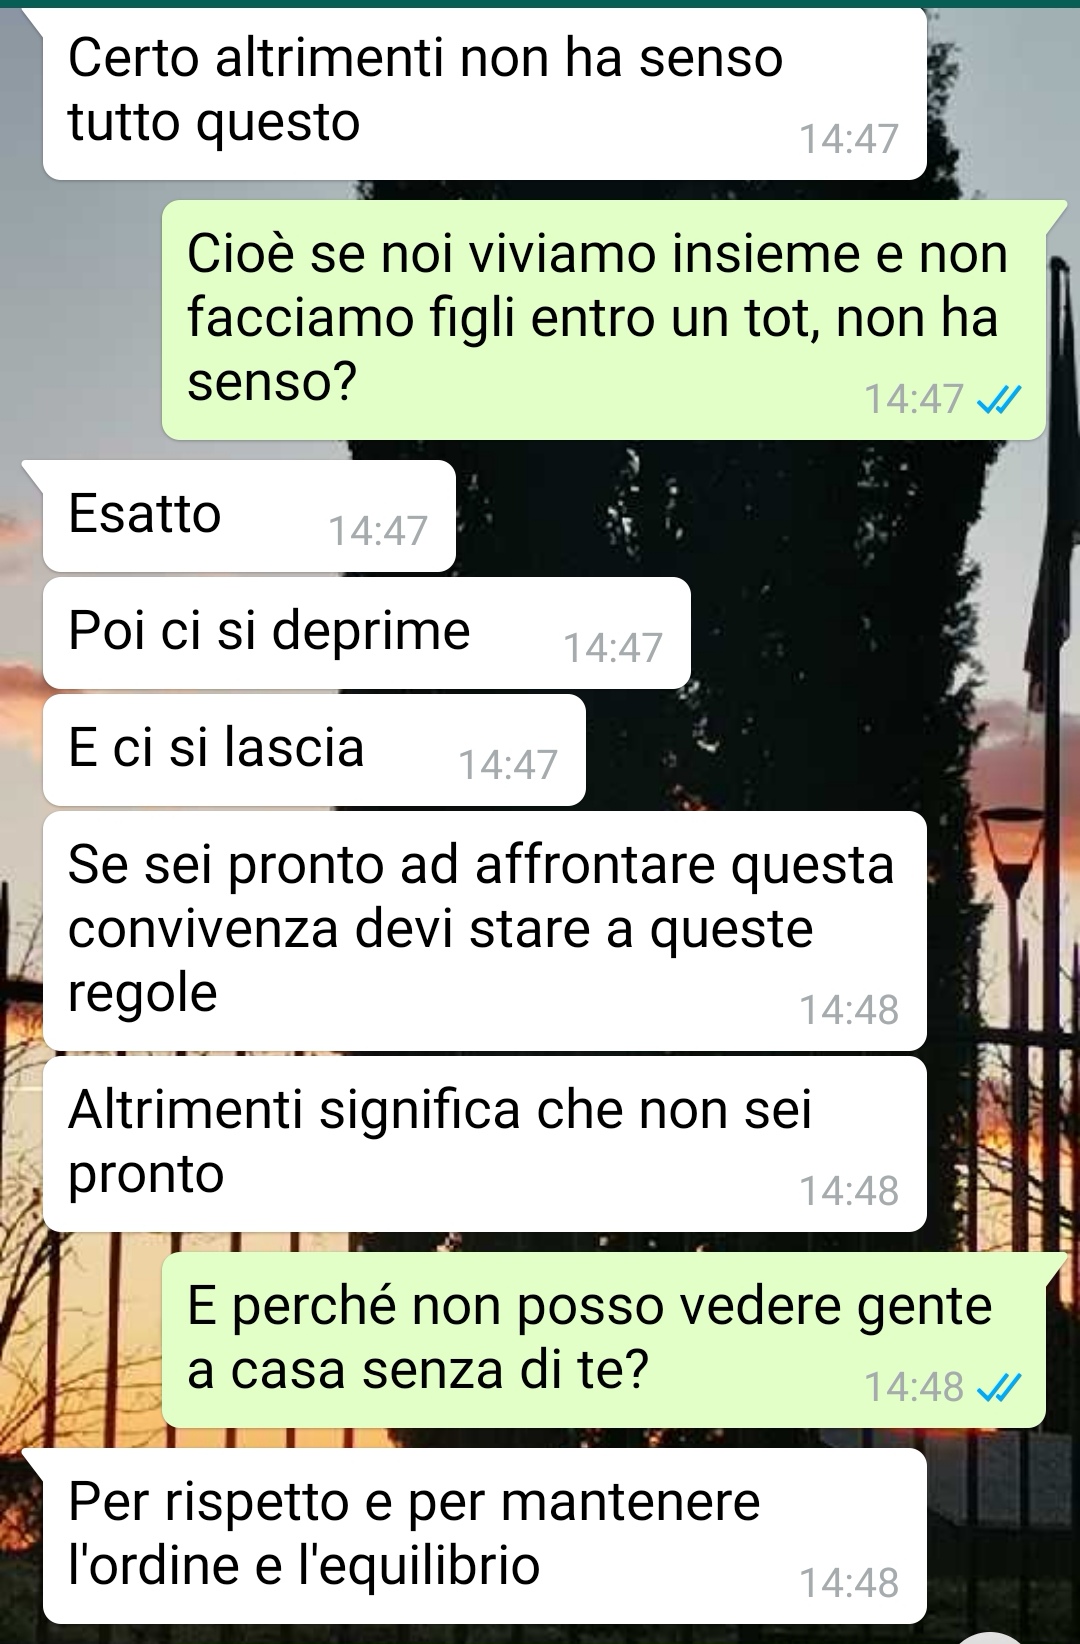1080x1644 pixels.
Task: Select the message 'Certo altrimenti non ha senso'
Action: click(x=485, y=94)
